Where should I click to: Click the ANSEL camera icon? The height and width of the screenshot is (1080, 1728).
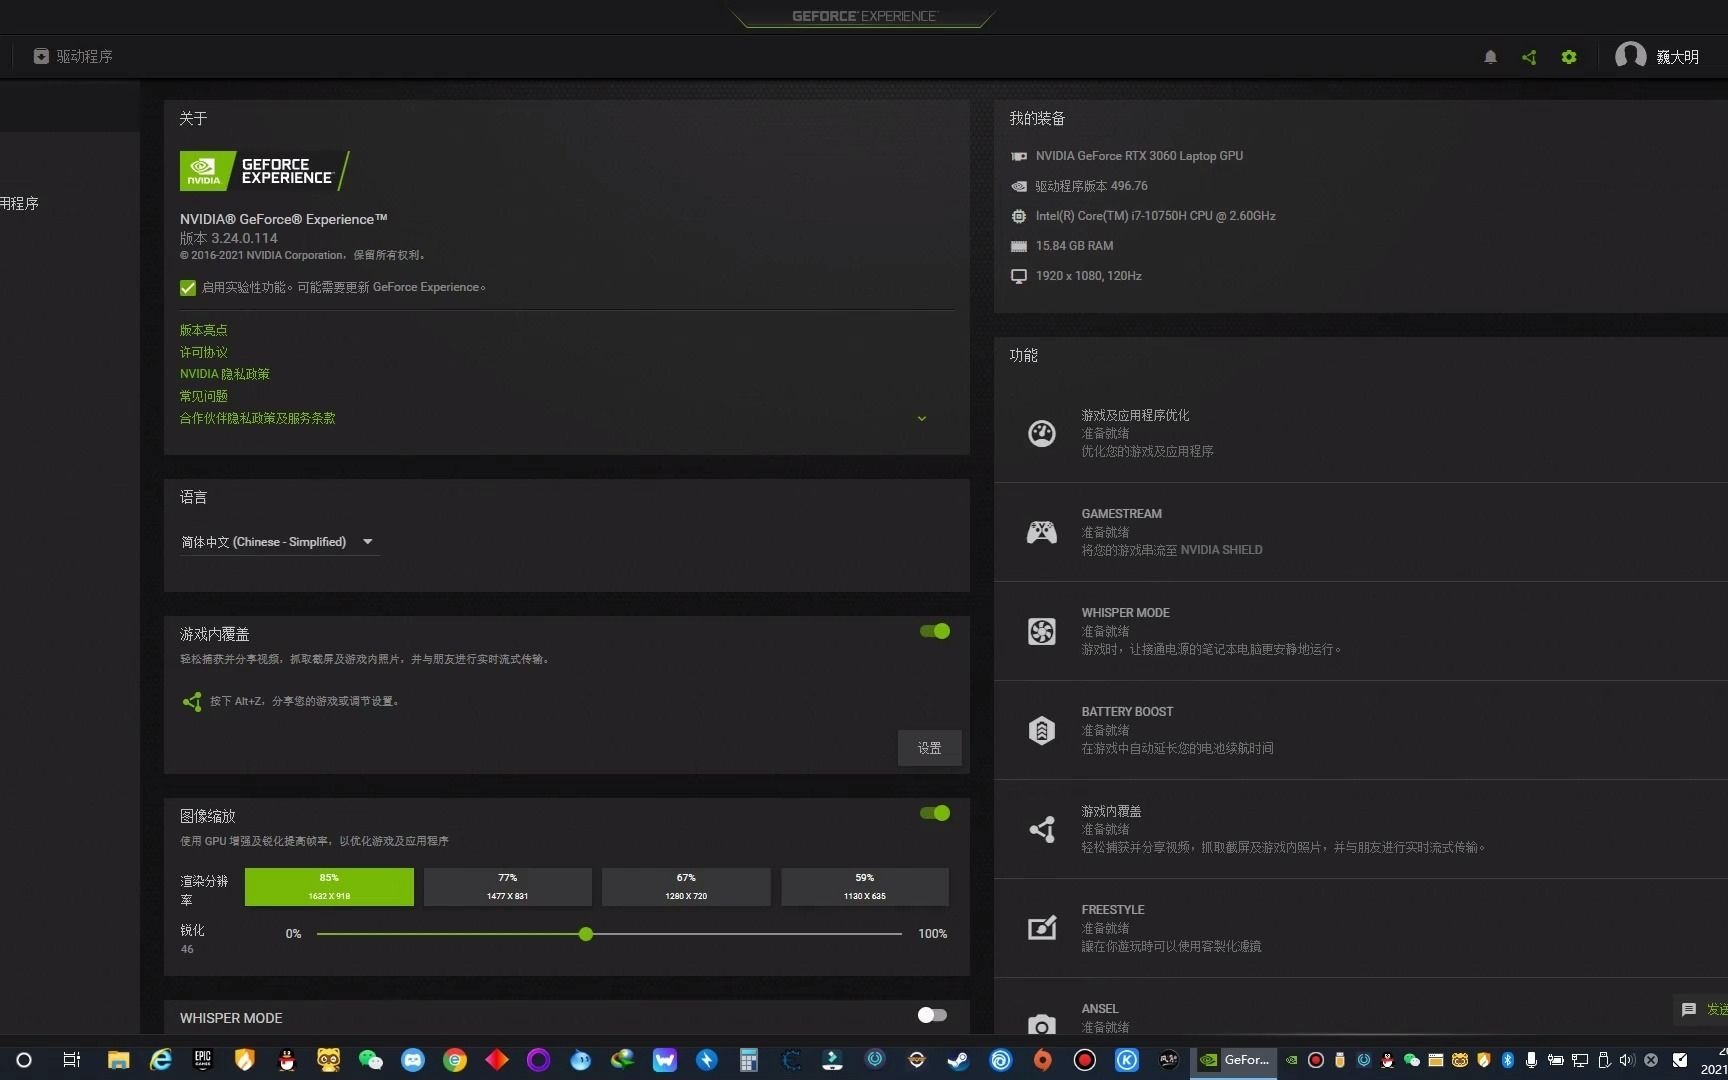point(1042,1026)
